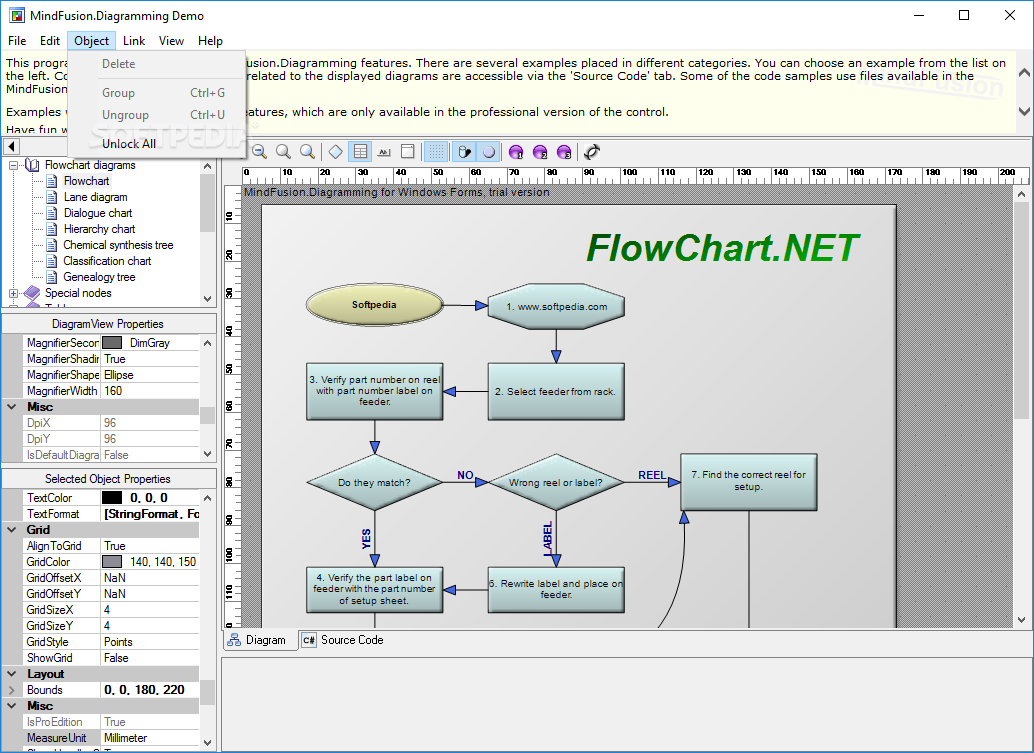This screenshot has height=753, width=1034.
Task: Click example tree scrollbar down arrow
Action: pos(208,299)
